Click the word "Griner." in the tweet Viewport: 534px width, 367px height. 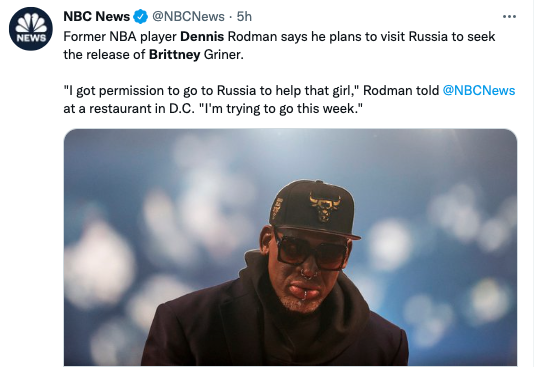click(x=224, y=54)
